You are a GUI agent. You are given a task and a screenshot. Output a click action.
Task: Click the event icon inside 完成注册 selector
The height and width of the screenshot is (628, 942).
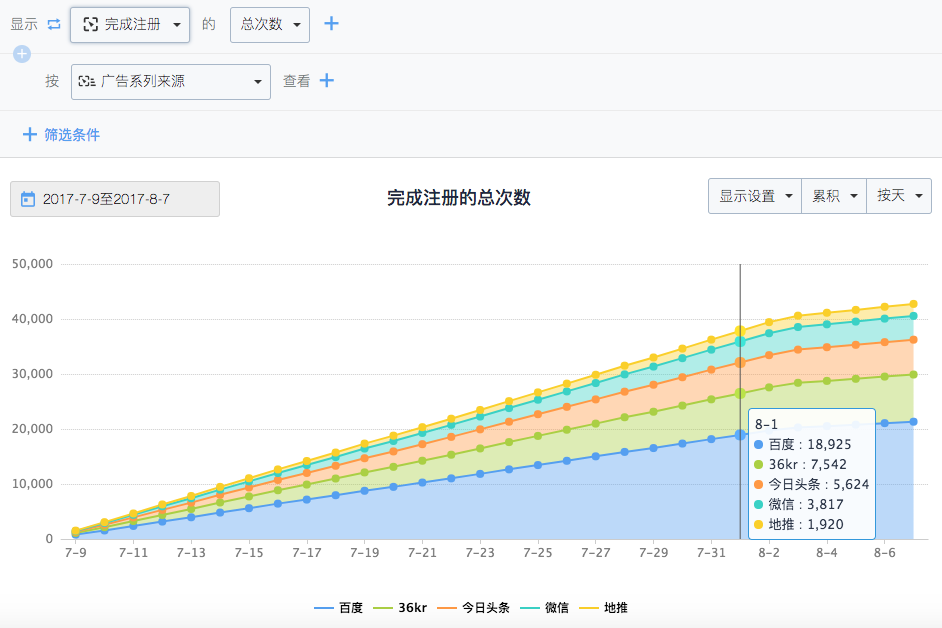coord(91,24)
